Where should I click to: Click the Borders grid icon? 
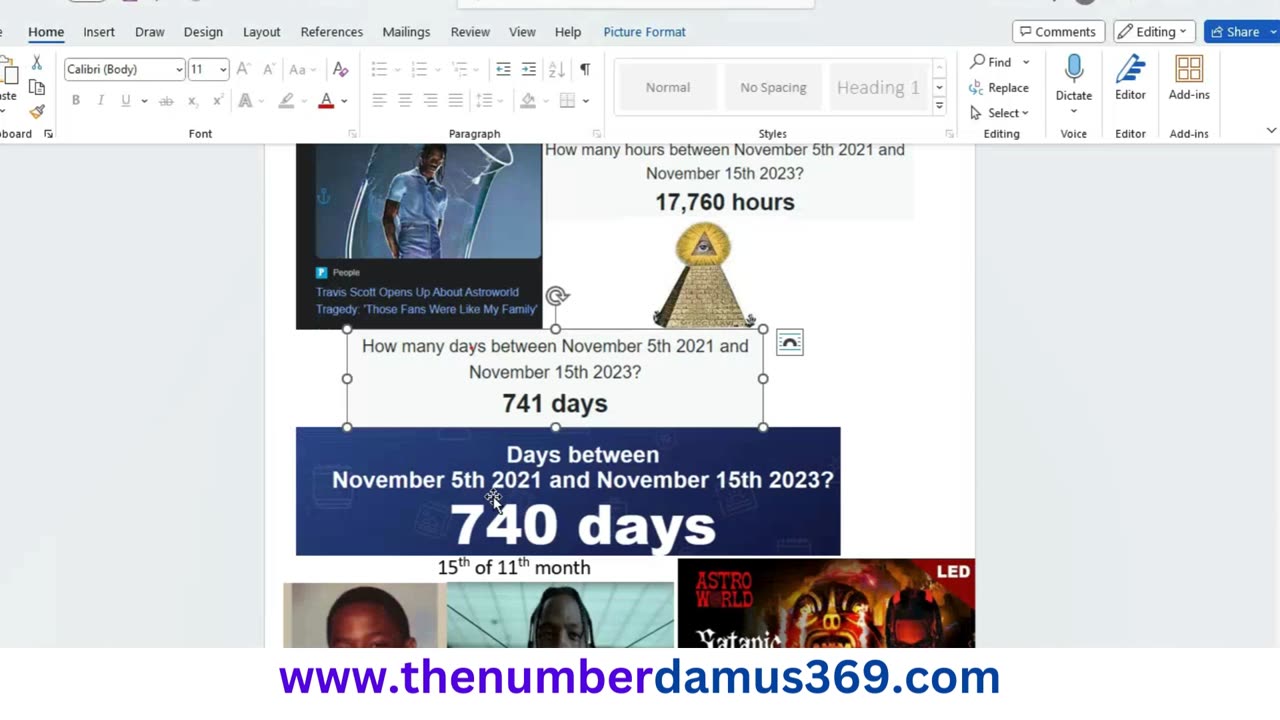(567, 101)
